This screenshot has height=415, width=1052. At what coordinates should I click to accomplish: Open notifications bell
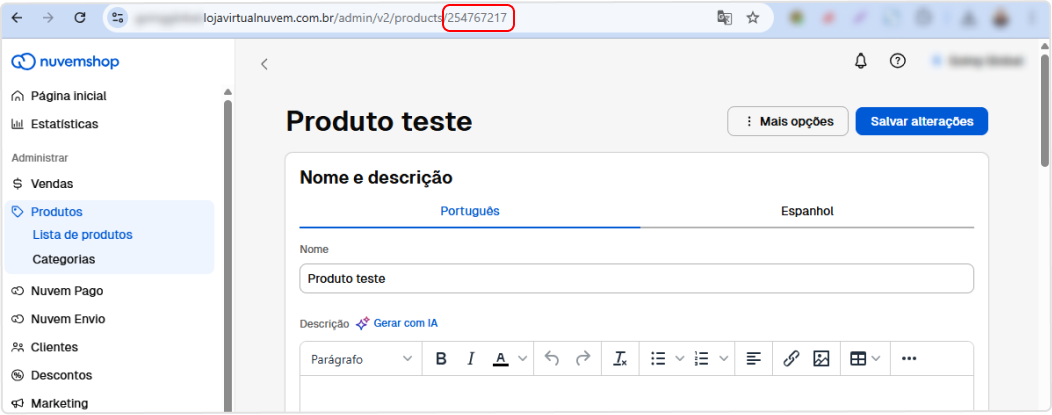click(x=860, y=61)
